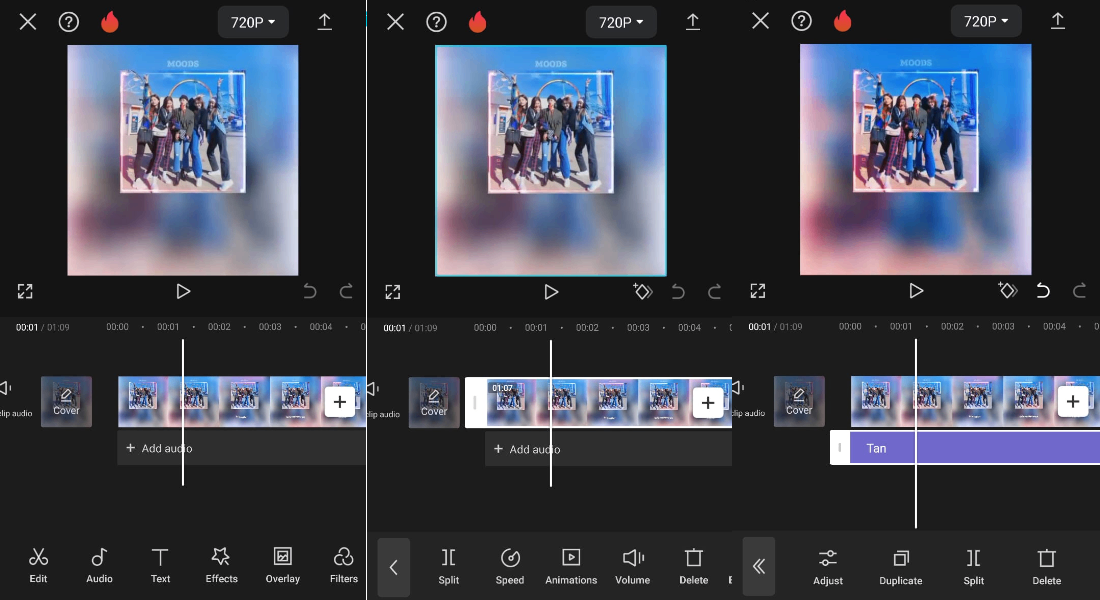Export video with upload arrow in left panel
This screenshot has height=600, width=1100.
(324, 22)
